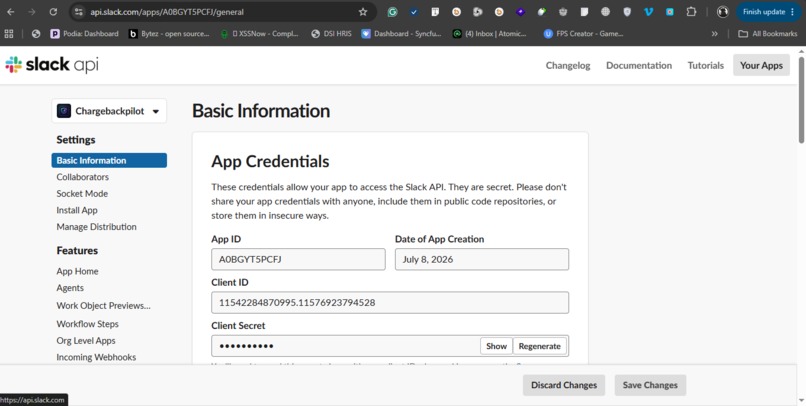Open the shield extension icon

click(627, 12)
